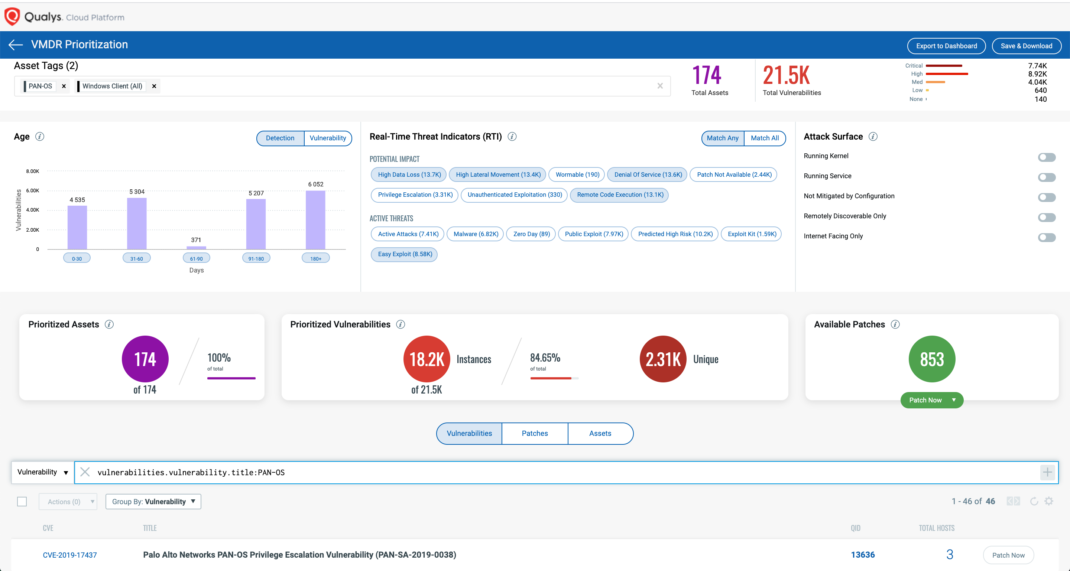Select the 0-30 days age range
This screenshot has width=1070, height=571.
[x=76, y=258]
